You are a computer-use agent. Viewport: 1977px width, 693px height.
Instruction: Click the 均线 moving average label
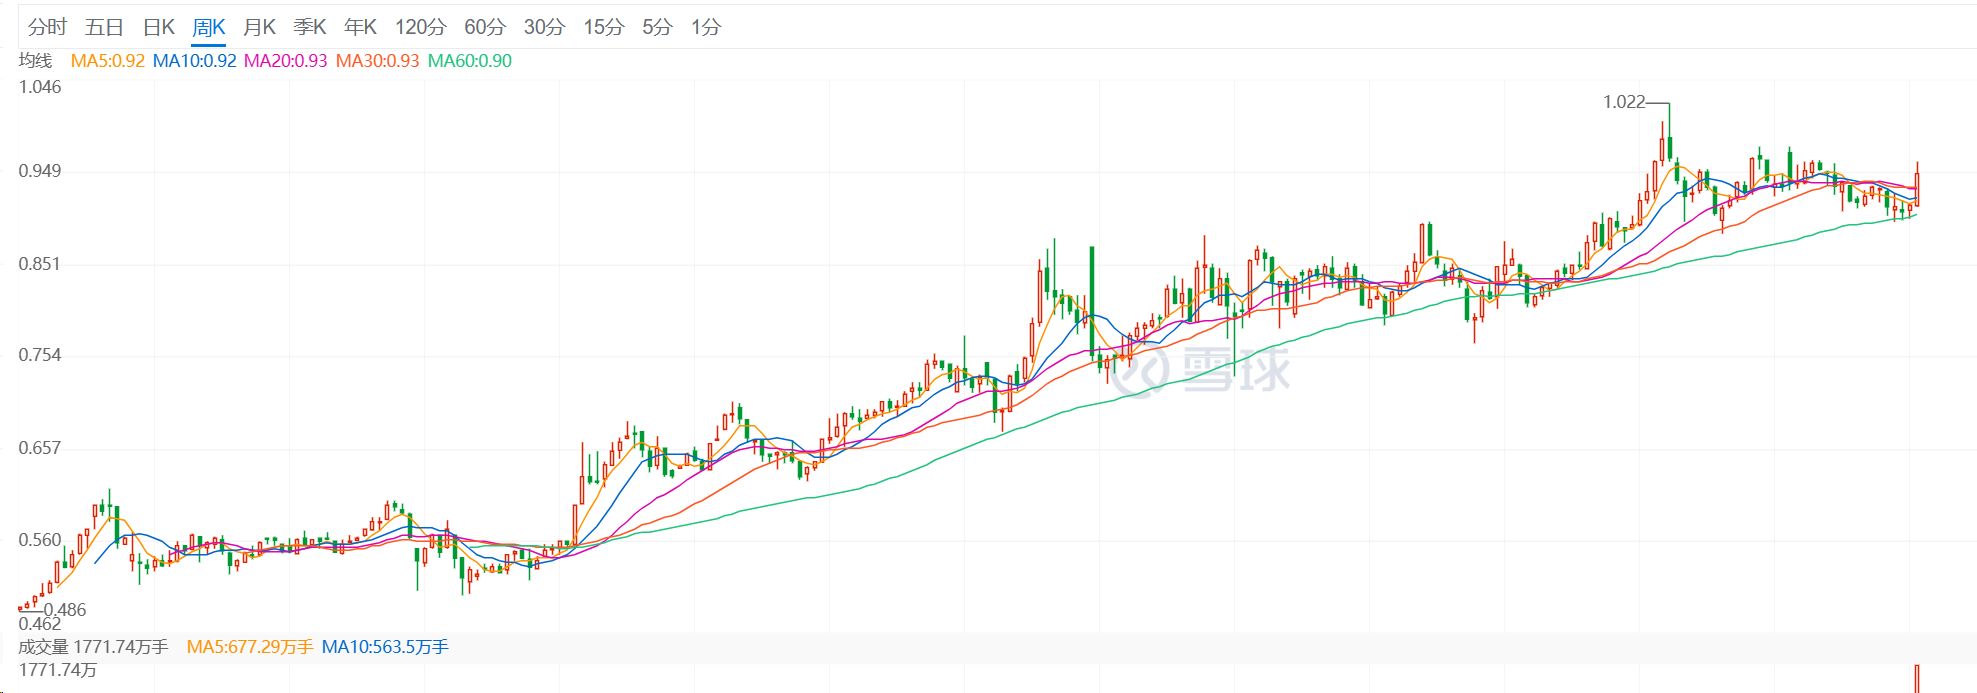[x=35, y=61]
